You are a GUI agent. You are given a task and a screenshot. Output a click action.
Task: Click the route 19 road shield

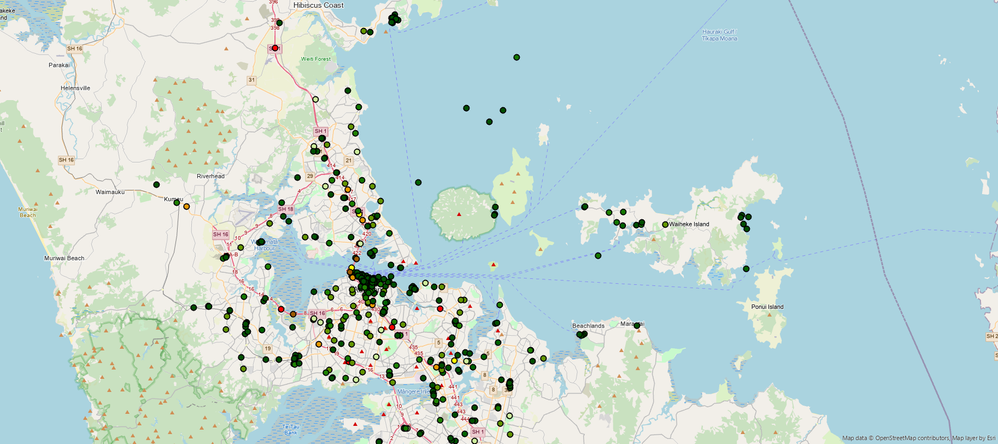coord(268,349)
